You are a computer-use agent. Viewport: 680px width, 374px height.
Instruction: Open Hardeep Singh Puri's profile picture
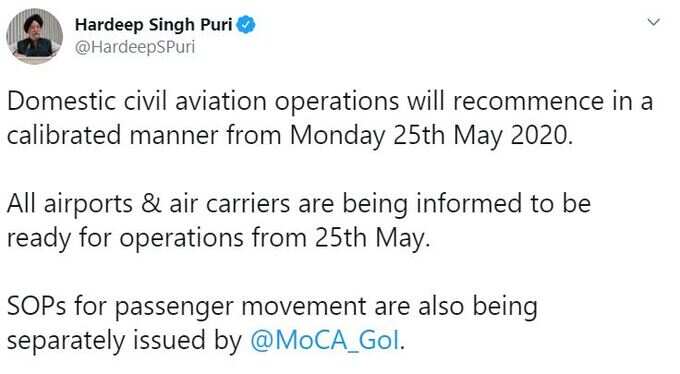[34, 36]
